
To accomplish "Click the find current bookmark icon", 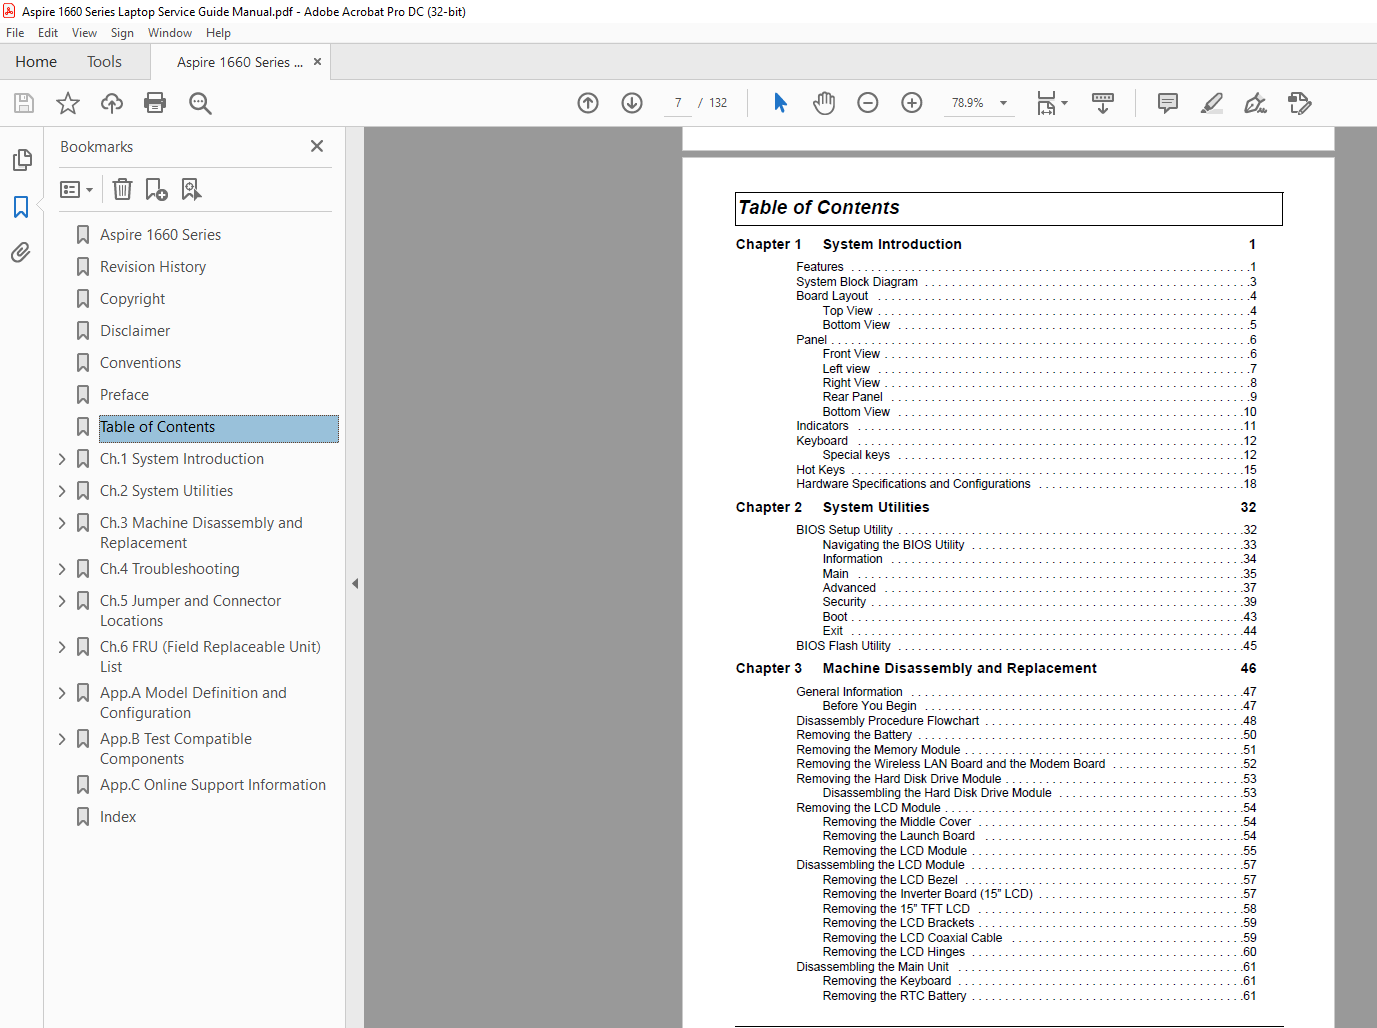I will [191, 189].
